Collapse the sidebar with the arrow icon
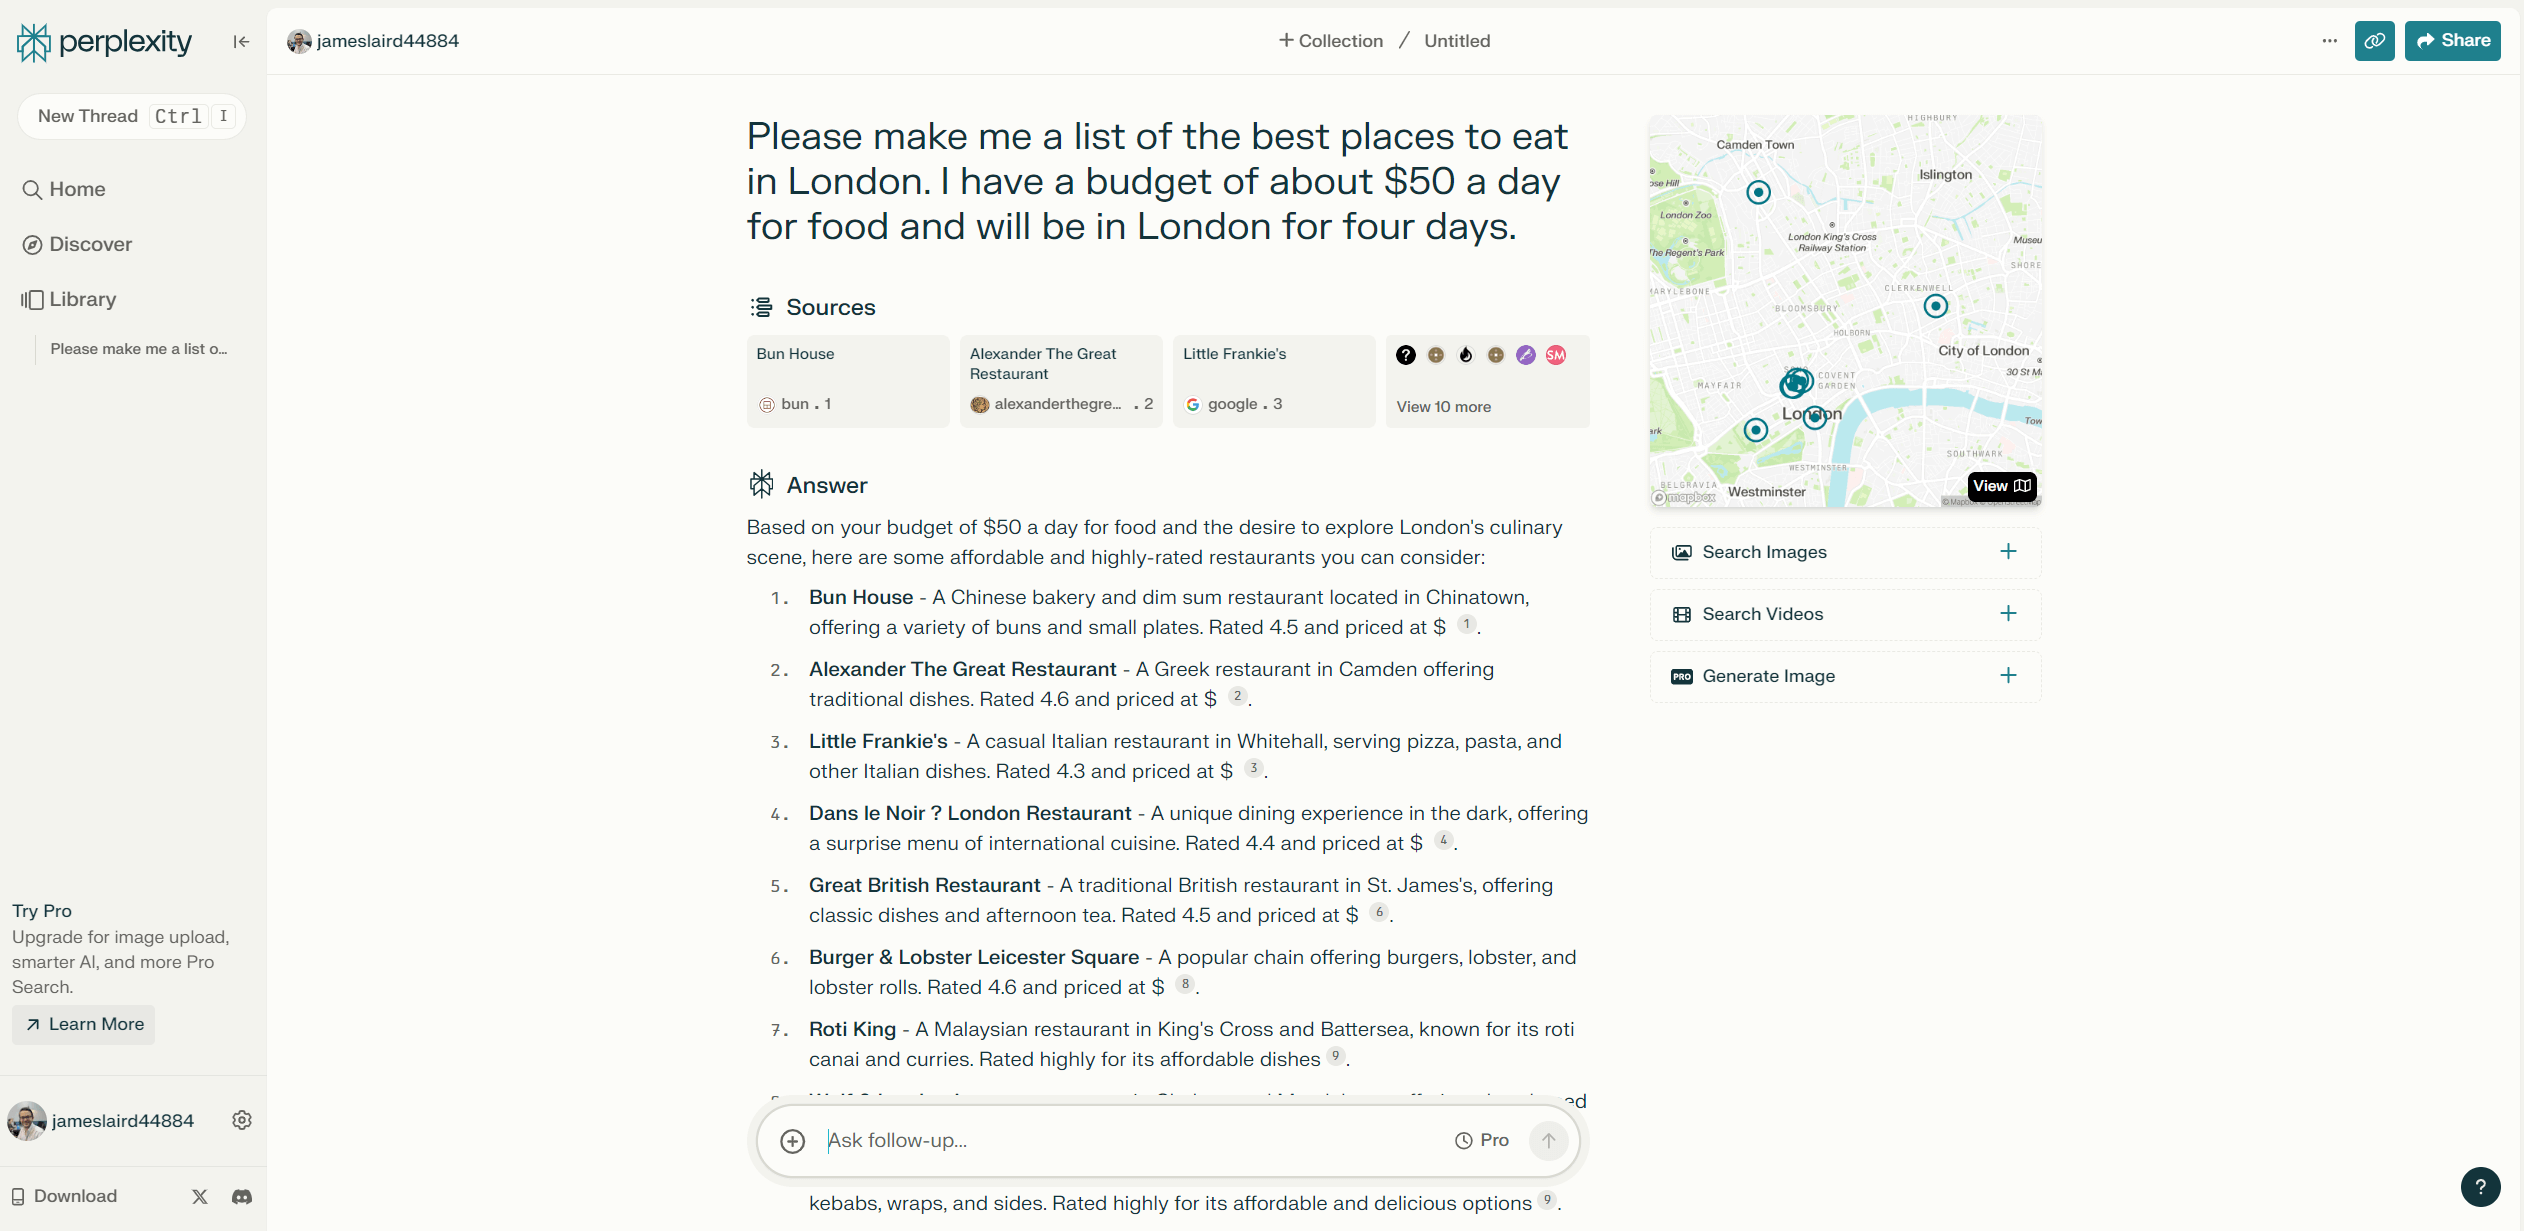This screenshot has height=1231, width=2524. 241,42
